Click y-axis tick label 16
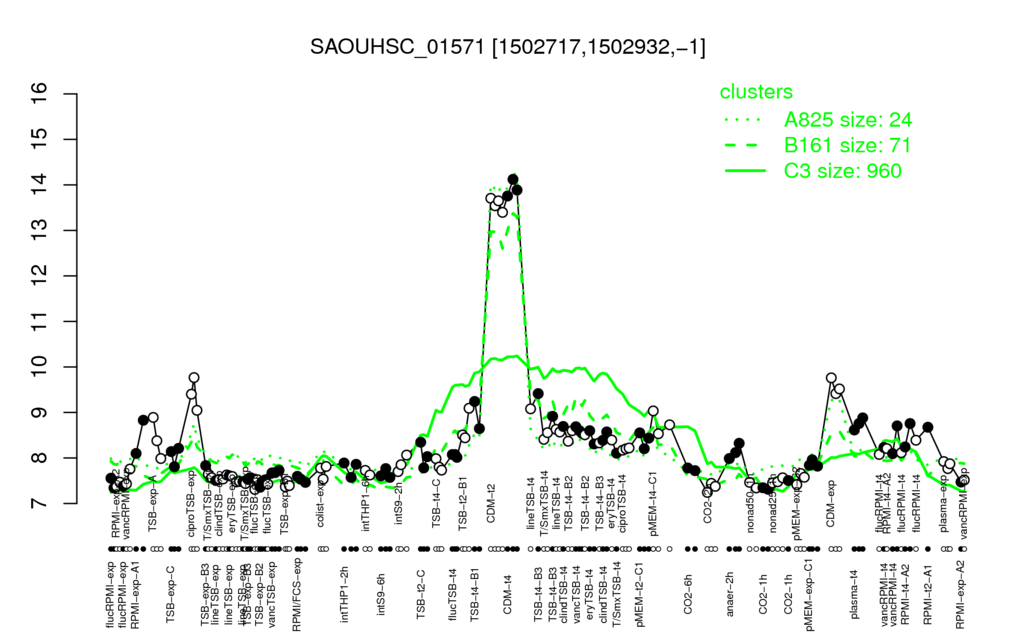The image size is (1024, 640). pos(40,93)
